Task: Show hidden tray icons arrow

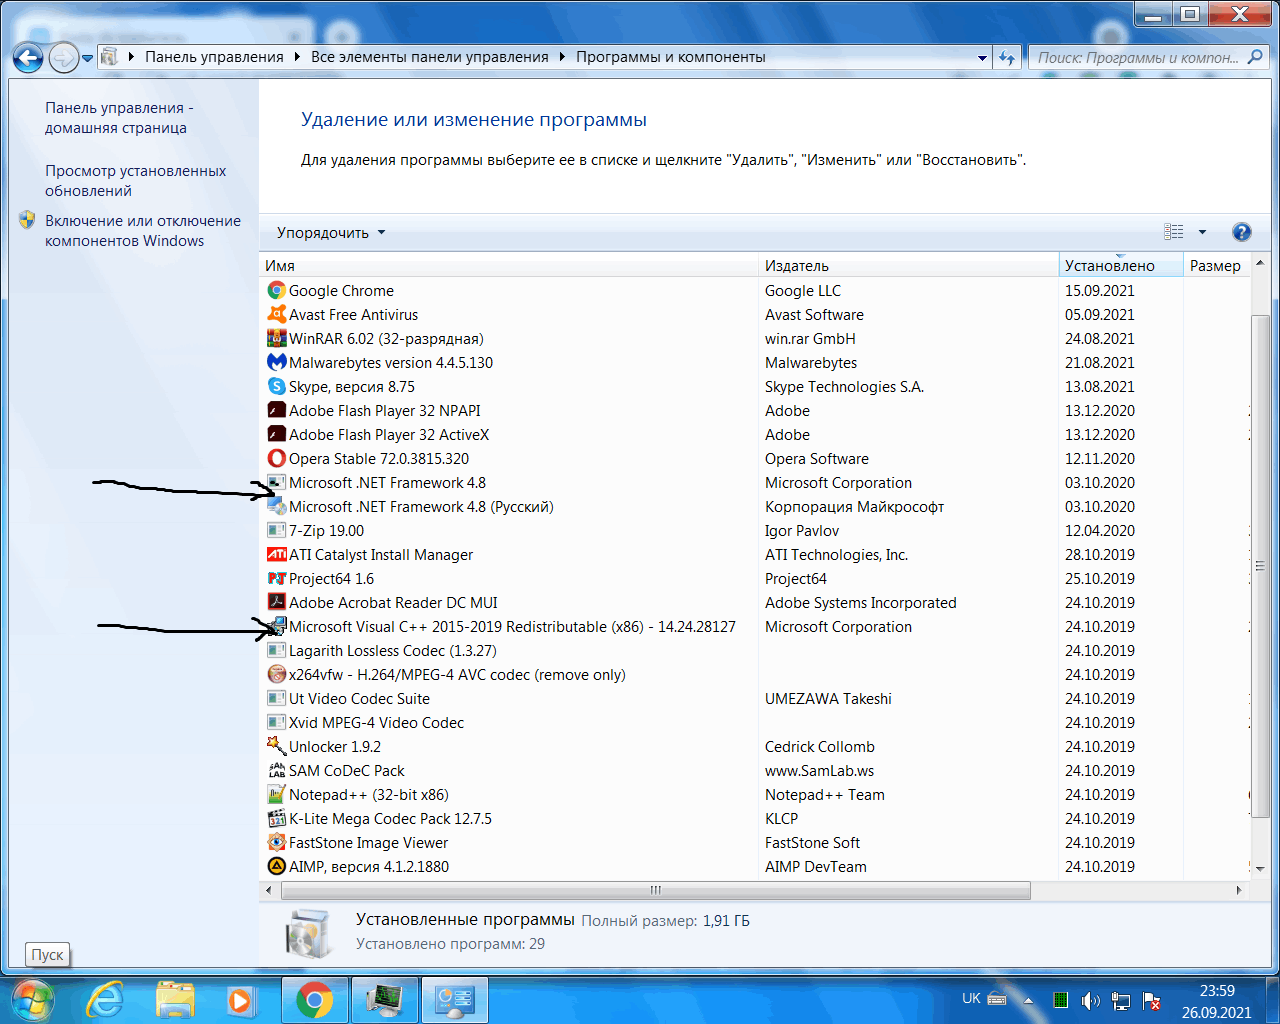Action: (1028, 1000)
